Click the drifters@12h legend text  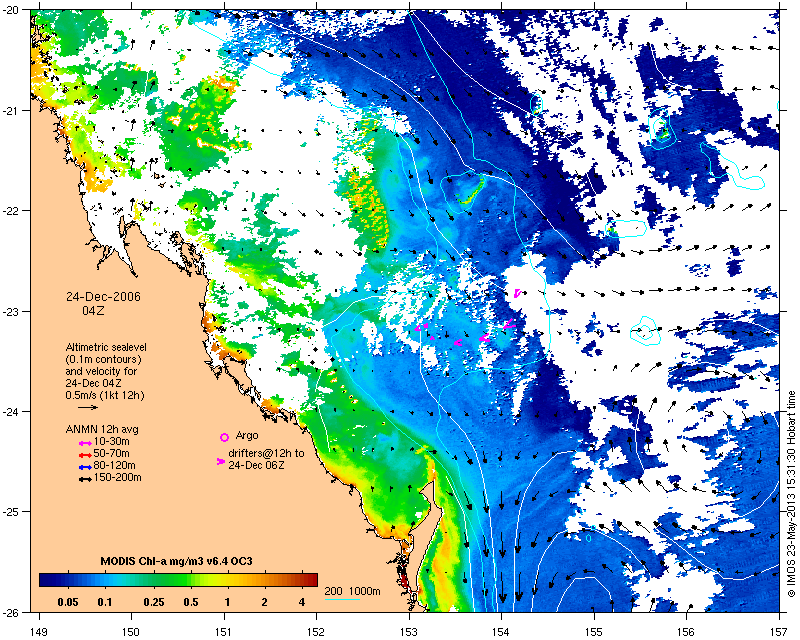coord(266,458)
